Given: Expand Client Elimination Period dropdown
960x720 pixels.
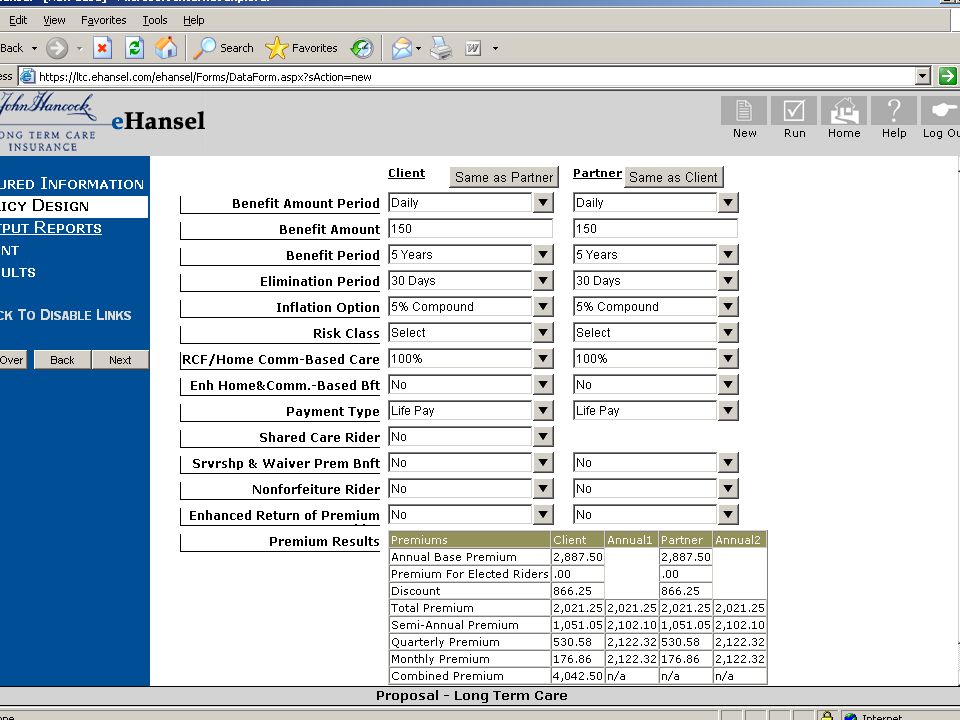Looking at the screenshot, I should point(543,280).
